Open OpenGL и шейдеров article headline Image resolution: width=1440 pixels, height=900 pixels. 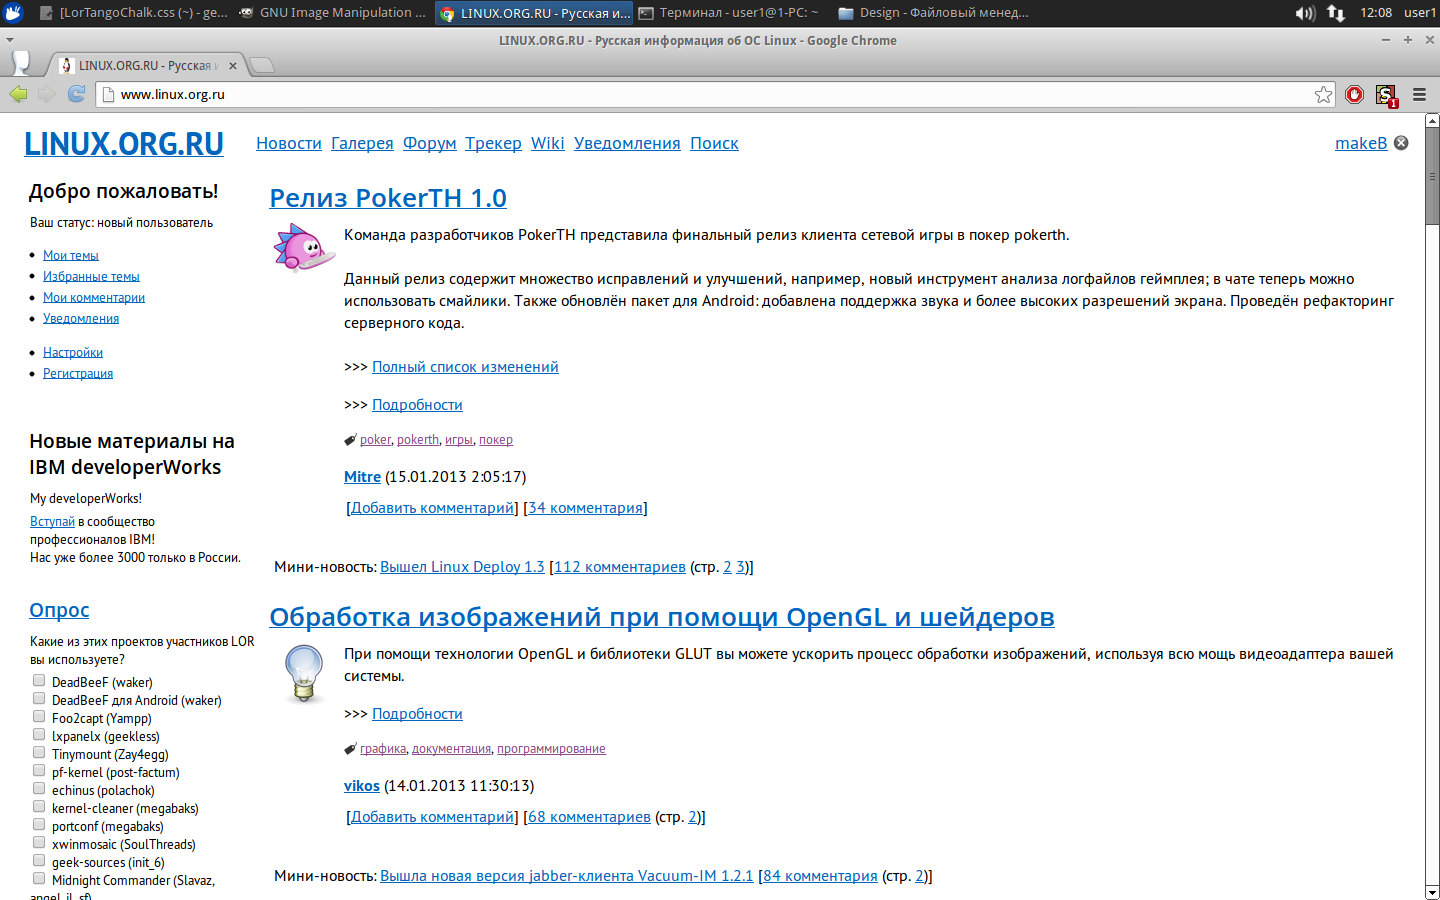(x=662, y=617)
